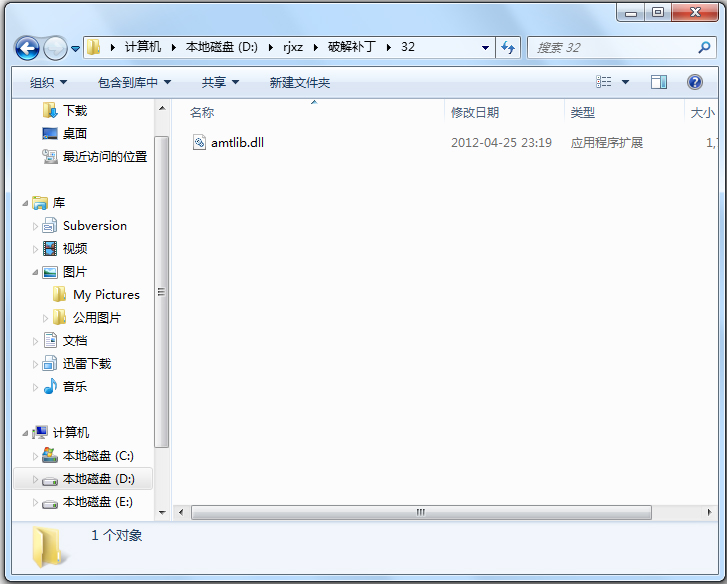727x584 pixels.
Task: Expand the Subversion library node
Action: 35,226
